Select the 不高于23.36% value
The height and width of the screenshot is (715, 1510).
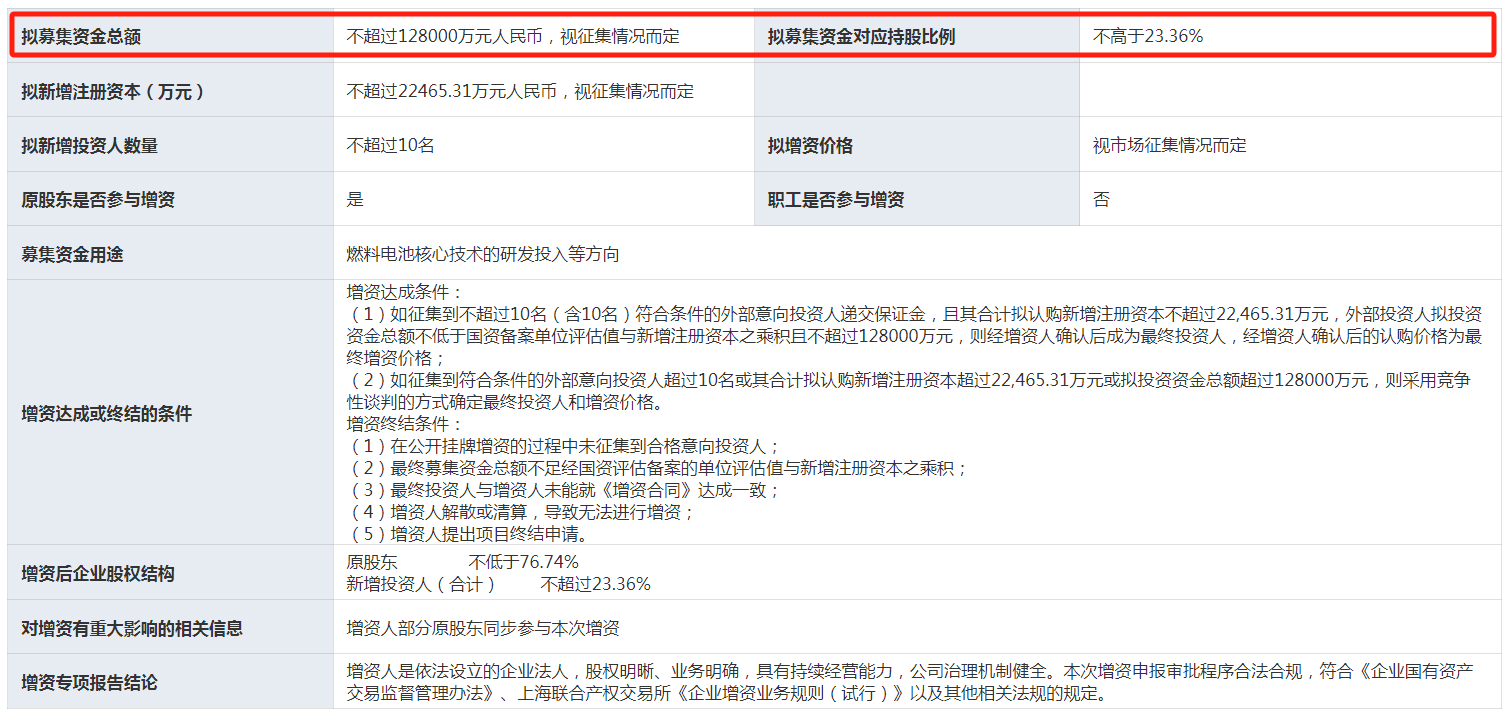(1148, 37)
